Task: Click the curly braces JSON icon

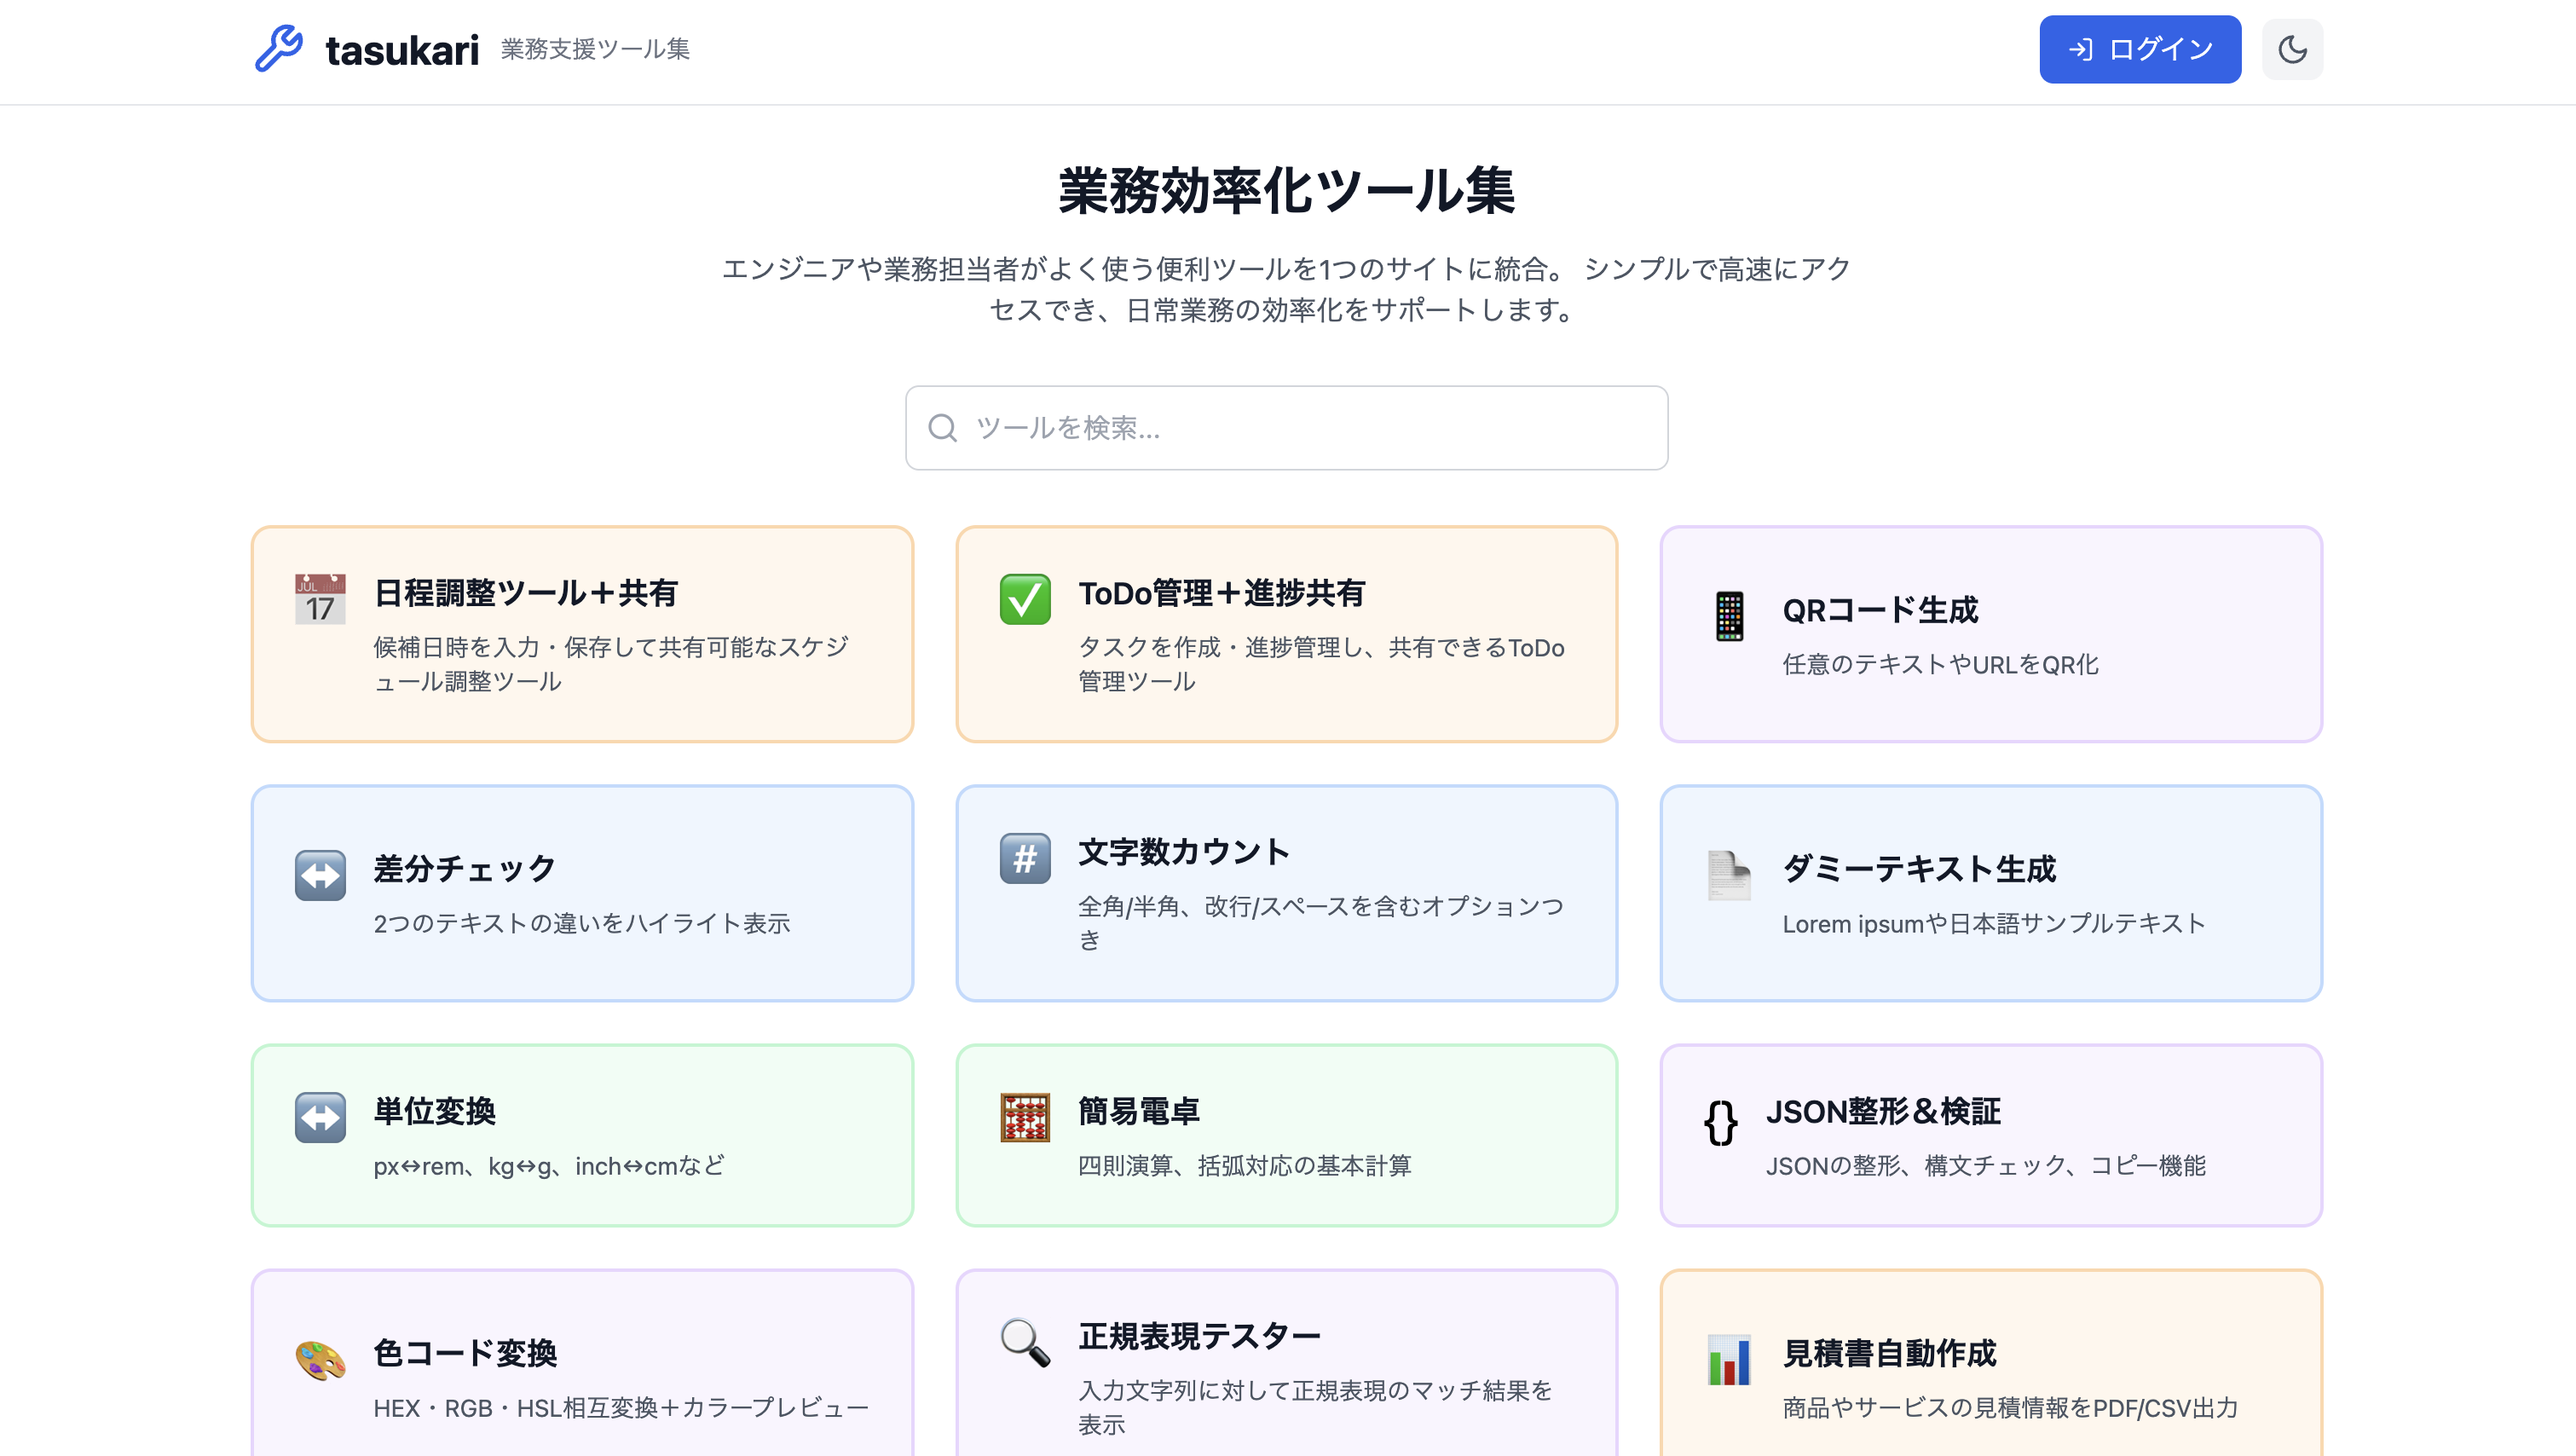Action: [x=1720, y=1122]
